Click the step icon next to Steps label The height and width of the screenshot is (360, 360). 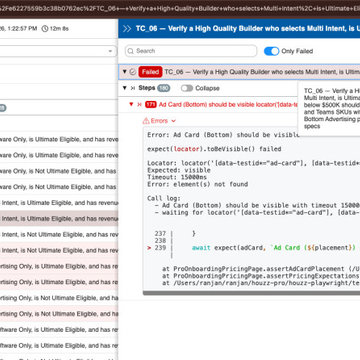coord(133,88)
